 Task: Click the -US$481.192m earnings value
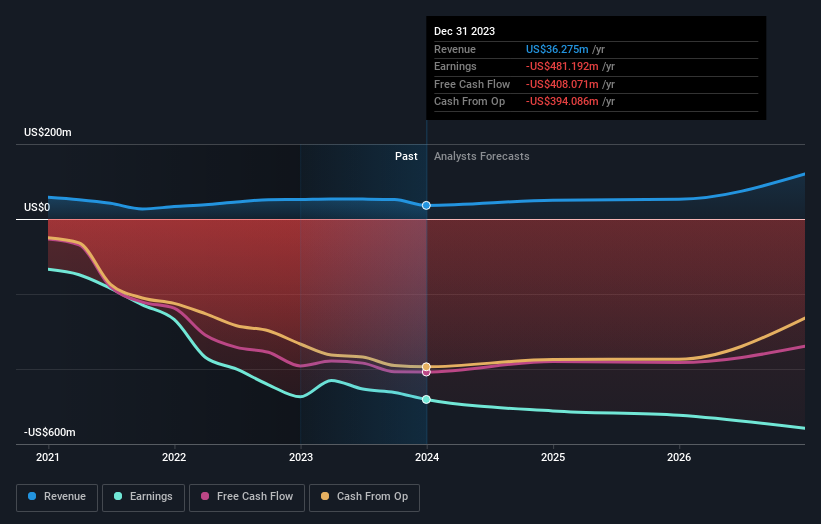(562, 66)
